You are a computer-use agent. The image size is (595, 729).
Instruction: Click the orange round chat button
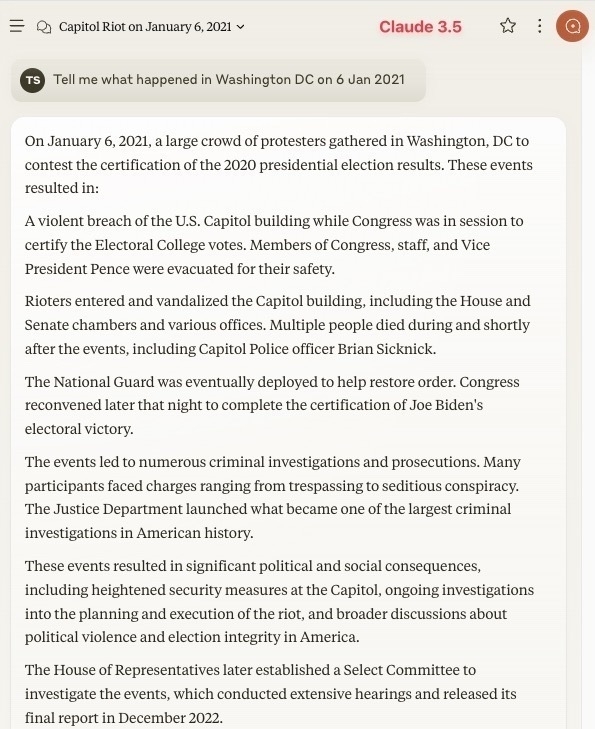click(x=572, y=26)
